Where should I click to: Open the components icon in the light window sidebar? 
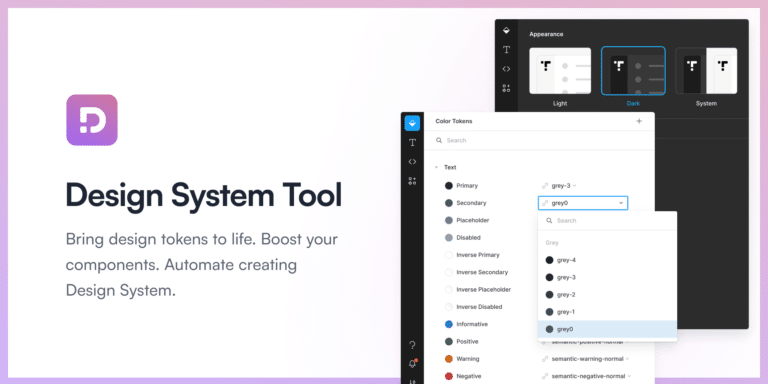point(412,181)
